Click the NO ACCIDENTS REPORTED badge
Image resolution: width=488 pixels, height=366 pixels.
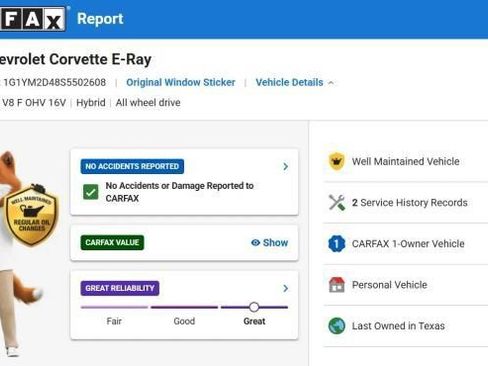tap(132, 166)
